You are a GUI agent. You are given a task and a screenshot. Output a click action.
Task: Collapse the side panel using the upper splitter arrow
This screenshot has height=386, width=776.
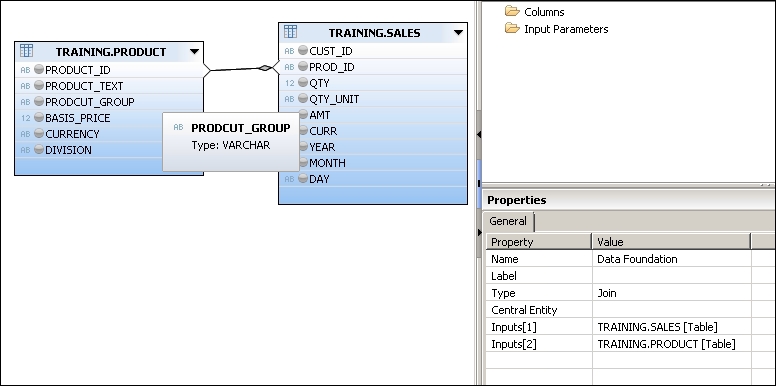pyautogui.click(x=479, y=134)
